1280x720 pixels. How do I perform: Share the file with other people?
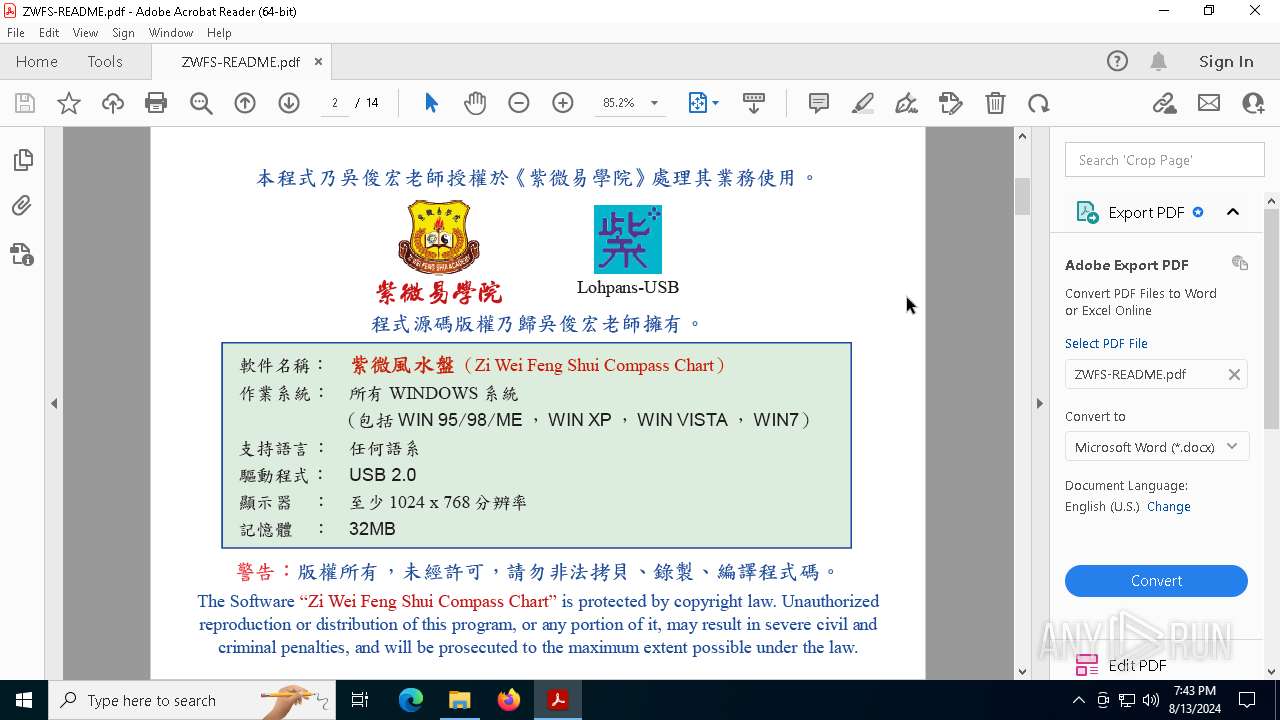click(x=1253, y=103)
